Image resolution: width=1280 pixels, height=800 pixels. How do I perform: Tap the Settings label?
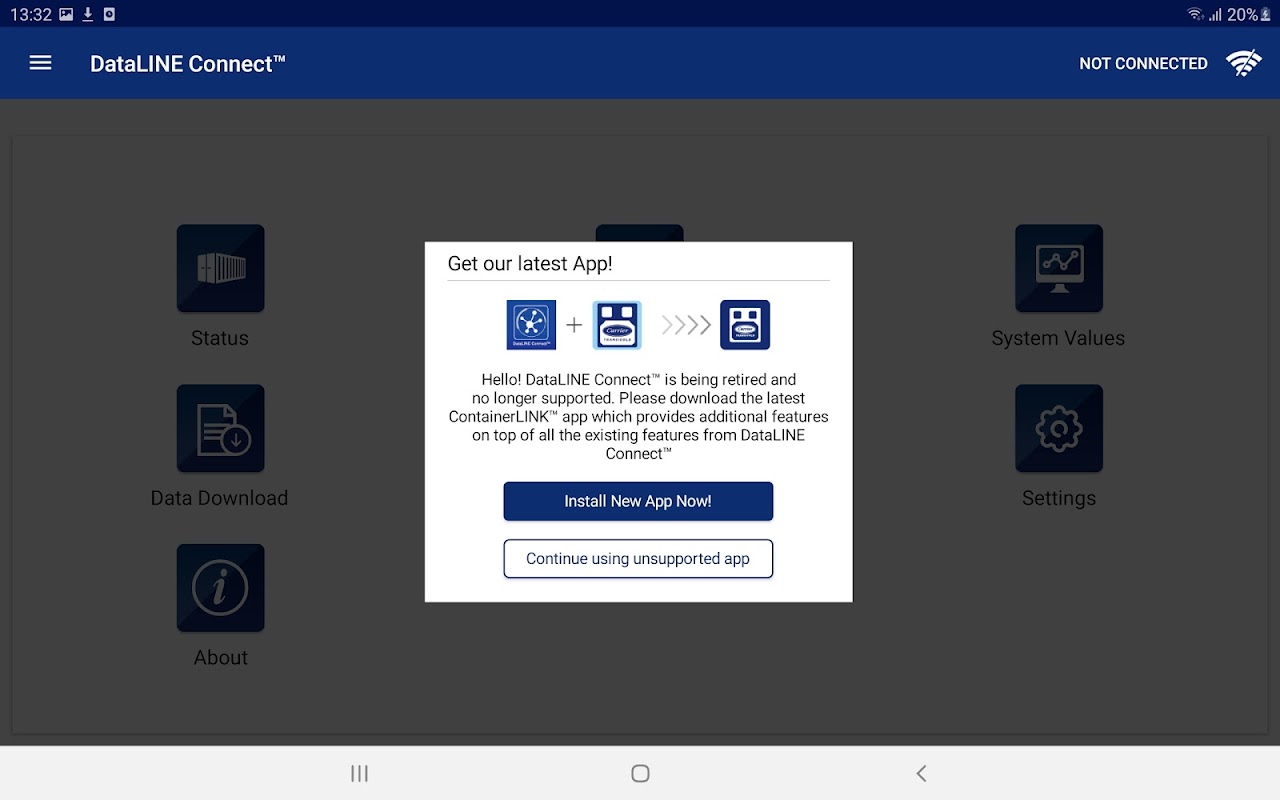(1059, 498)
